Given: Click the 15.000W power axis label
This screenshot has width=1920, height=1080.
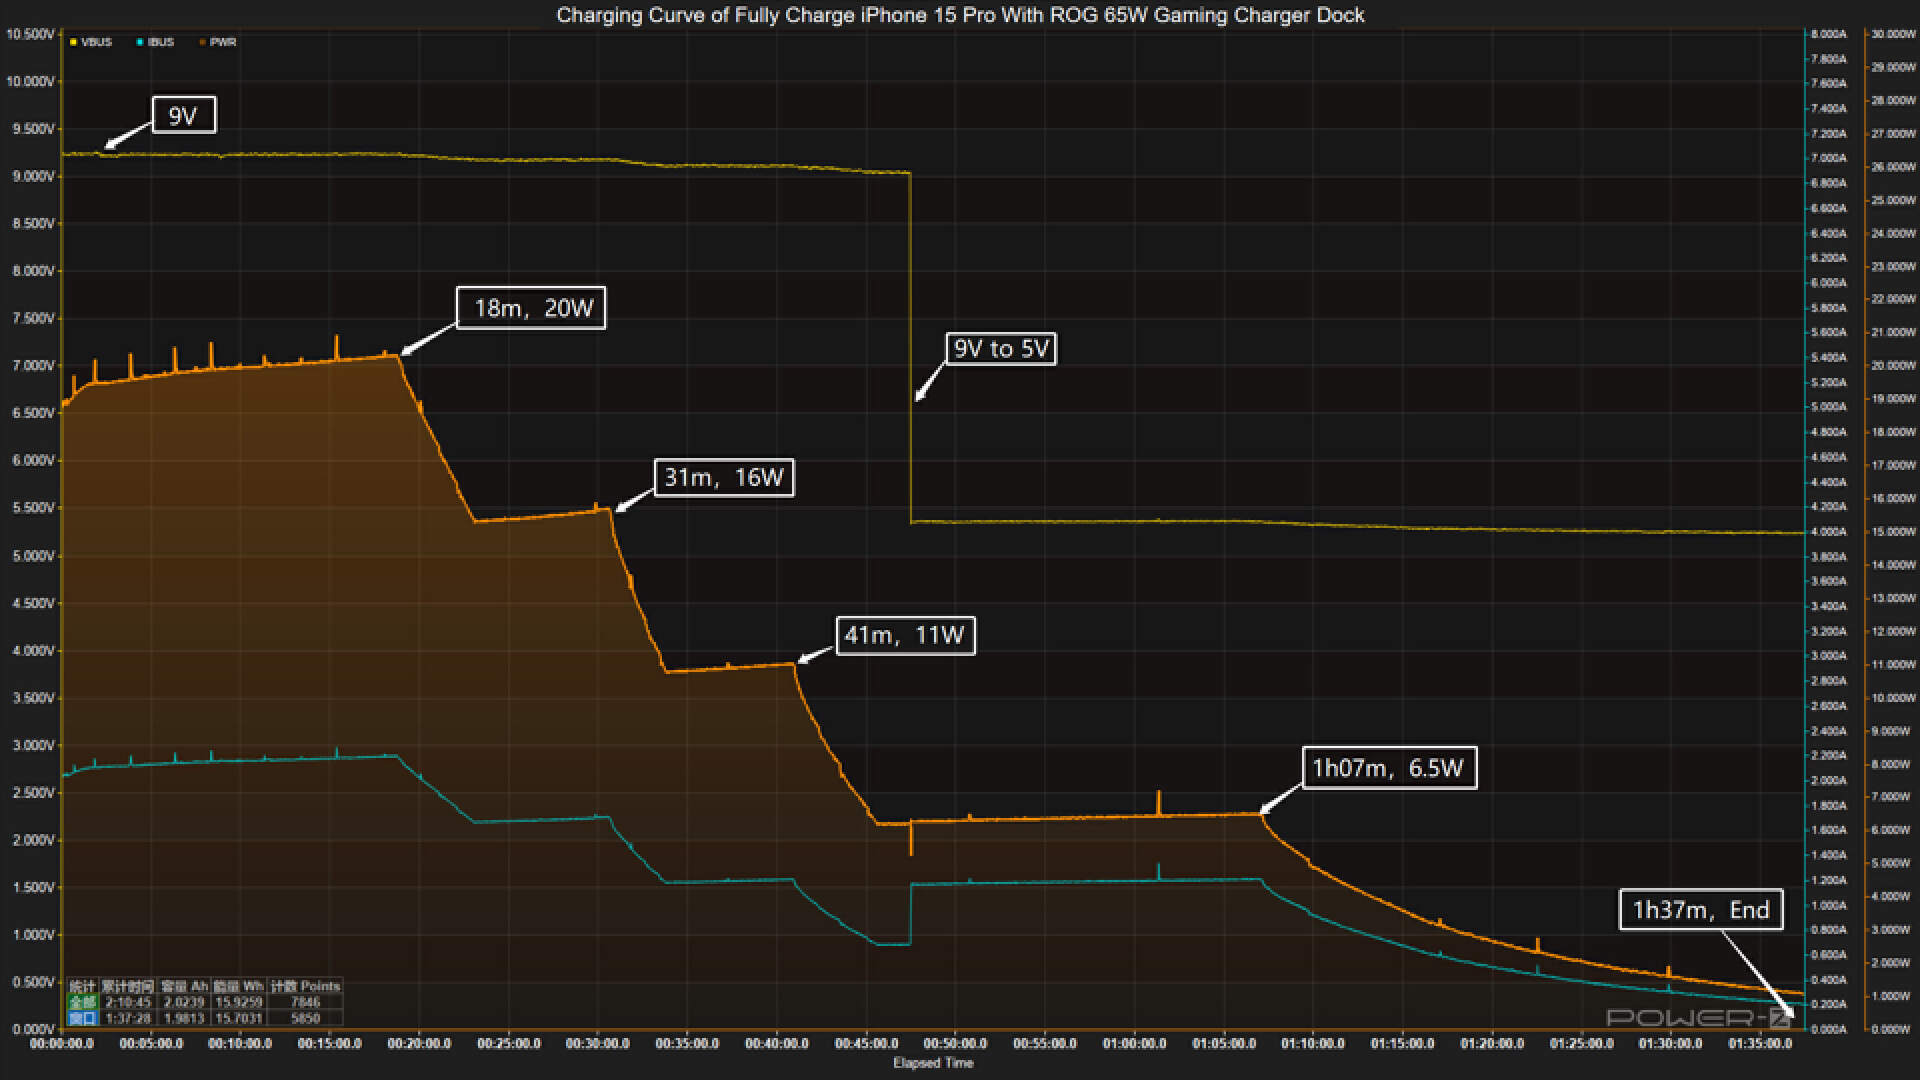Looking at the screenshot, I should click(1892, 532).
